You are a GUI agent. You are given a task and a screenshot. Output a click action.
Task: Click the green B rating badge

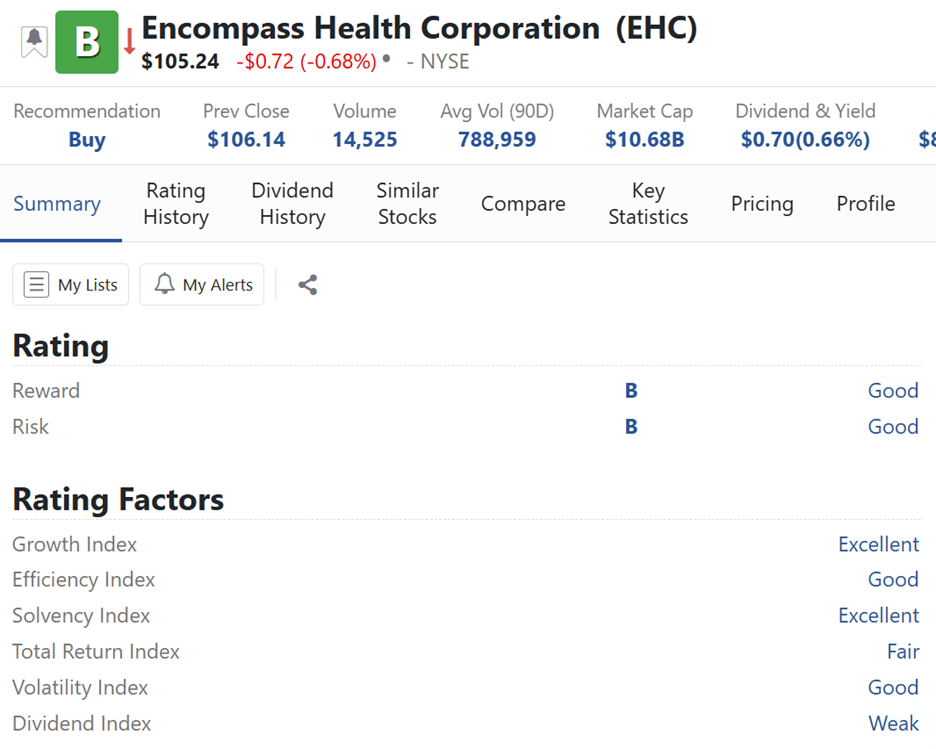87,42
